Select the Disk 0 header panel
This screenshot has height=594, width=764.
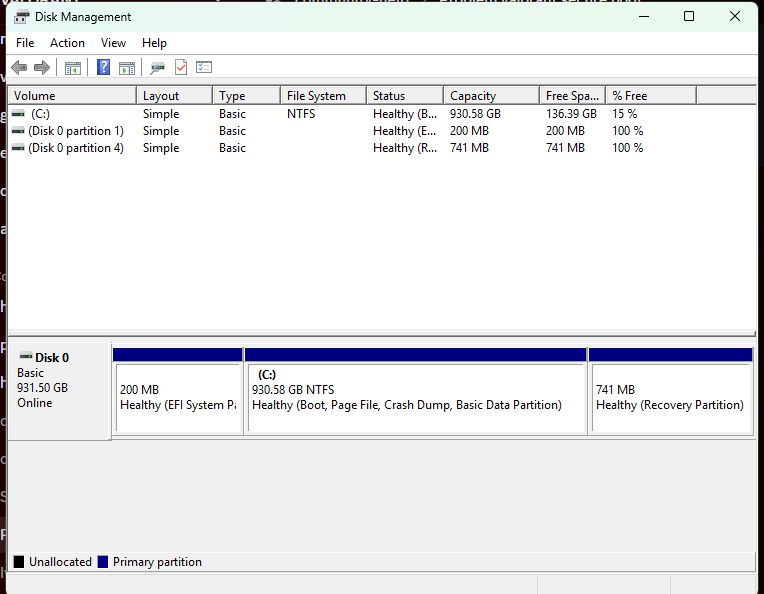[59, 391]
